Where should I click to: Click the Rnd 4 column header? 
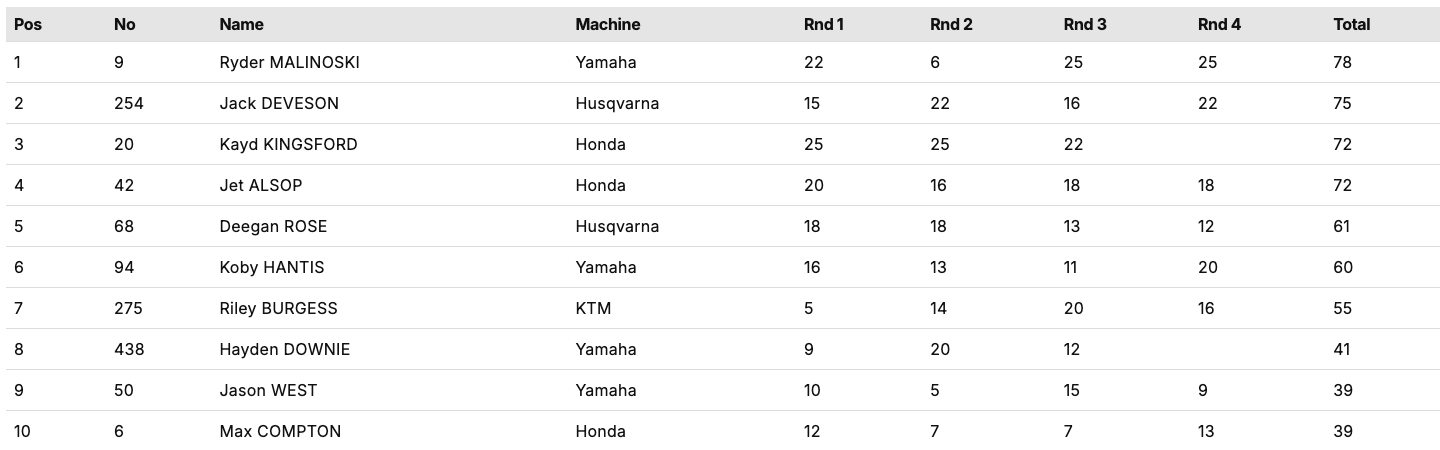coord(1219,24)
